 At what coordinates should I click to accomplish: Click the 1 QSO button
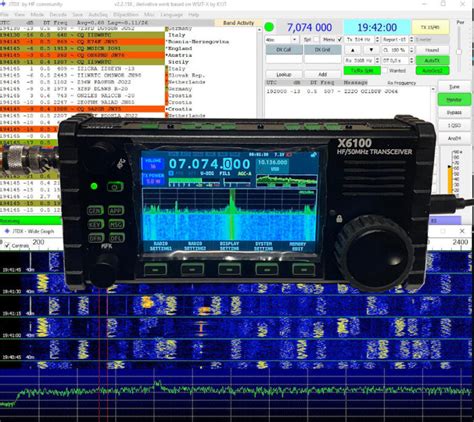coord(454,126)
